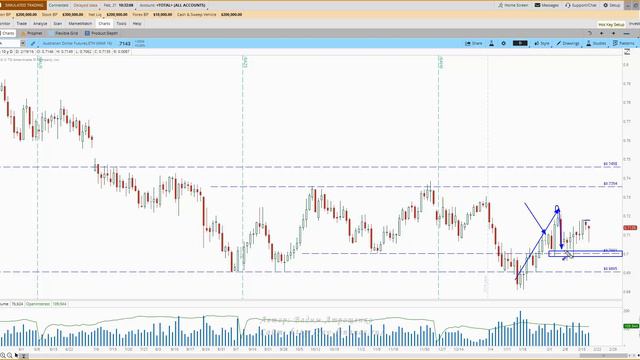The height and width of the screenshot is (360, 640).
Task: Click the zoom out magnifier icon
Action: 9,356
